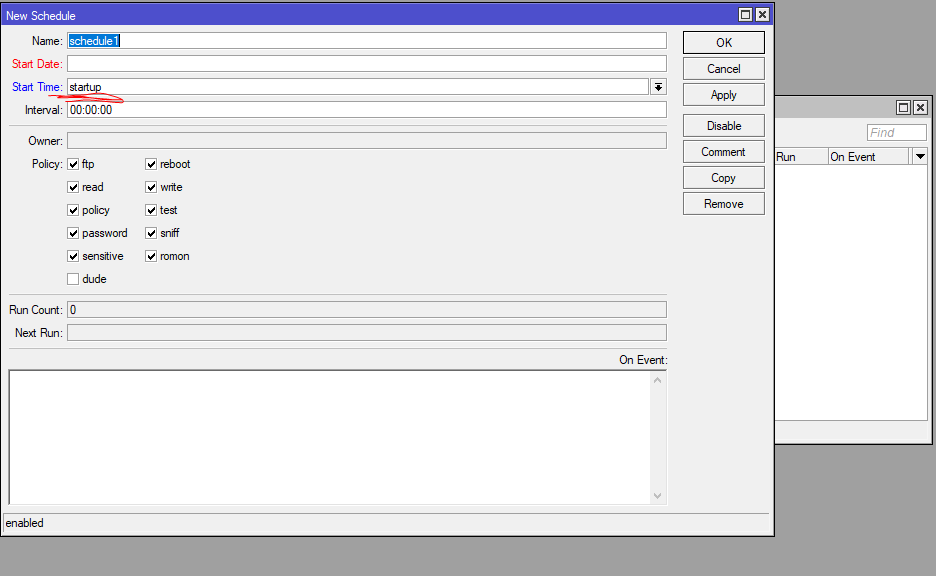The height and width of the screenshot is (576, 936).
Task: Click into the Start Date field
Action: click(367, 64)
